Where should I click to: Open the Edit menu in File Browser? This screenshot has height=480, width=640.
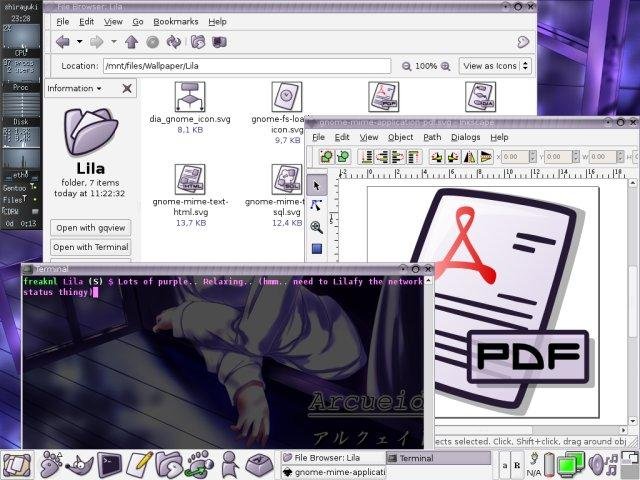pos(87,22)
